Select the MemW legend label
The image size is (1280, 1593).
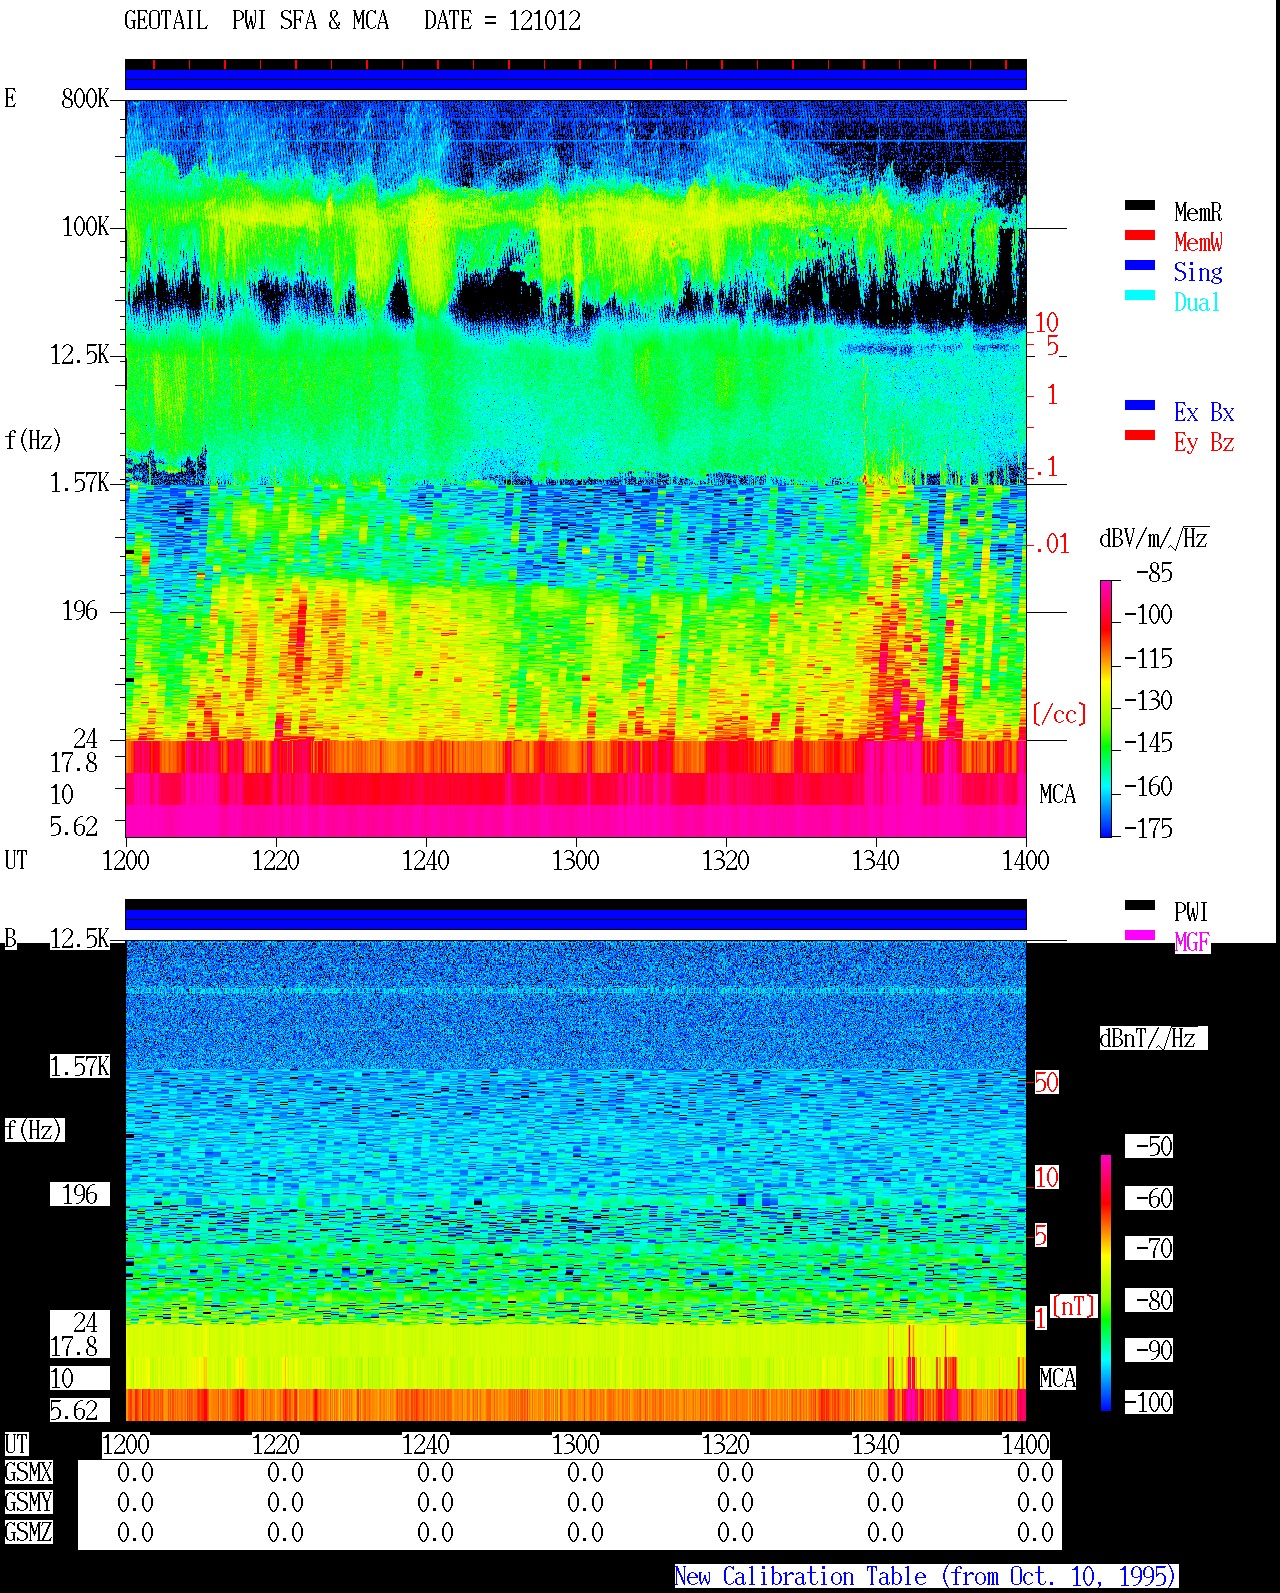click(x=1198, y=242)
